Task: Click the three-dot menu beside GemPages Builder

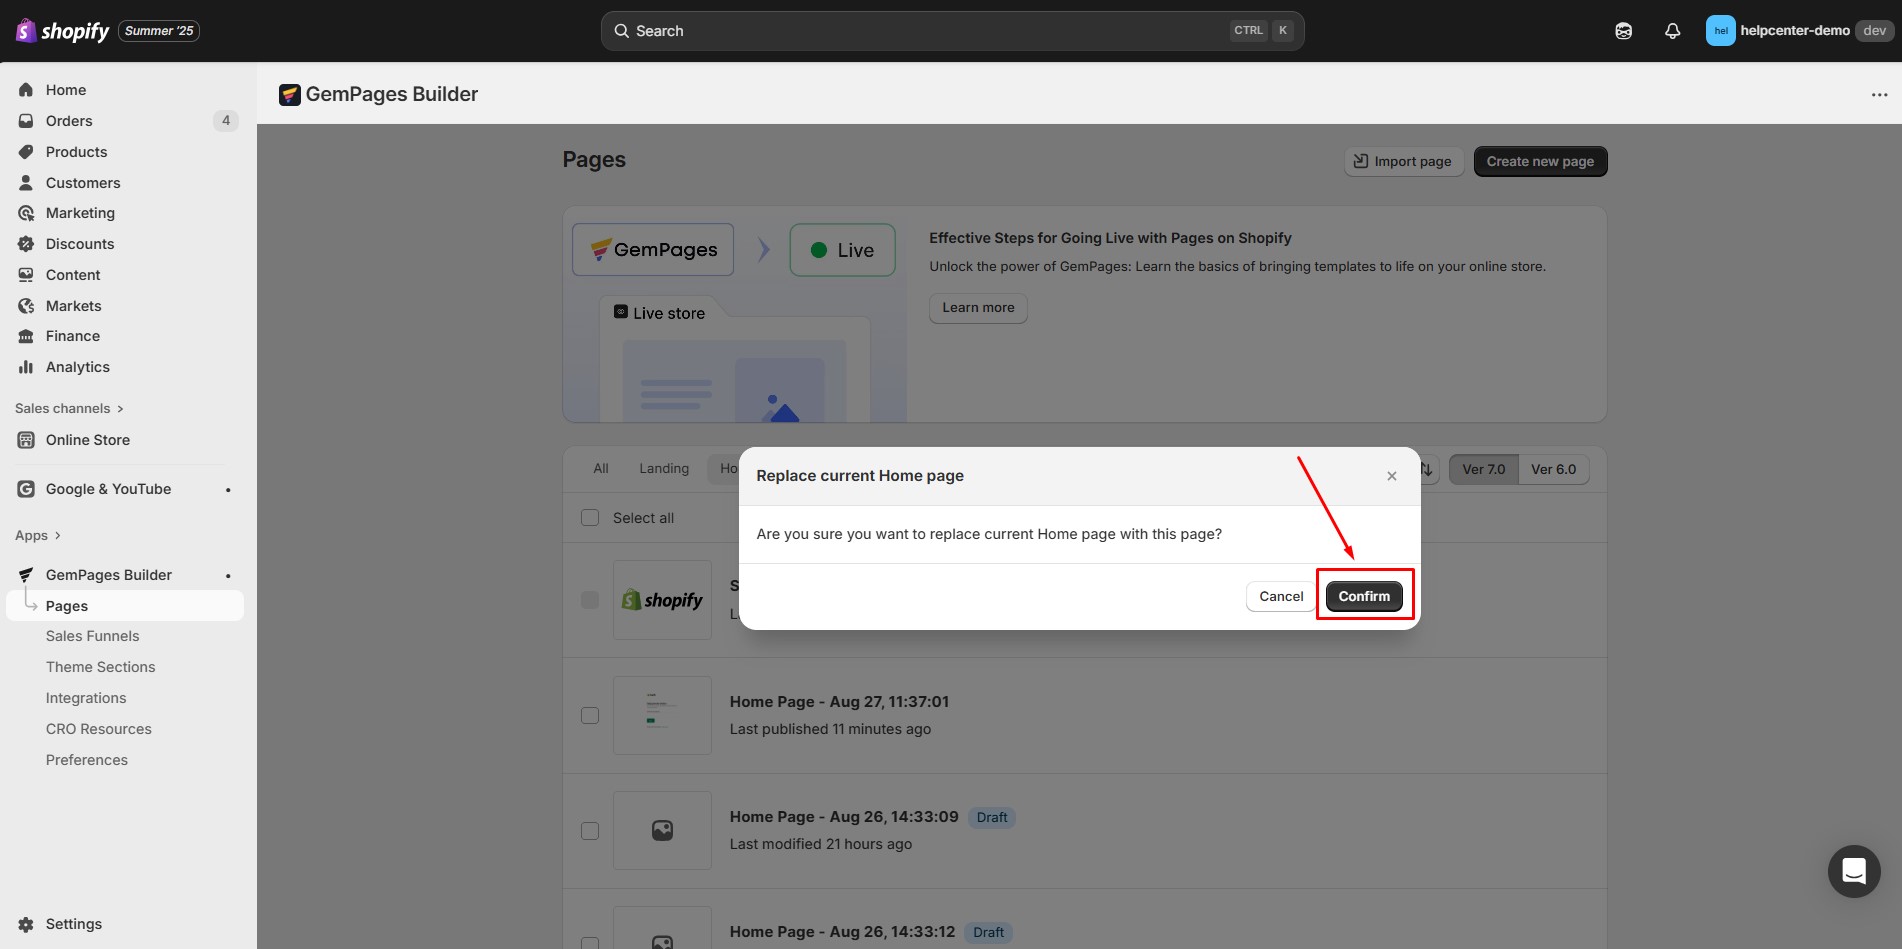Action: pyautogui.click(x=1879, y=95)
